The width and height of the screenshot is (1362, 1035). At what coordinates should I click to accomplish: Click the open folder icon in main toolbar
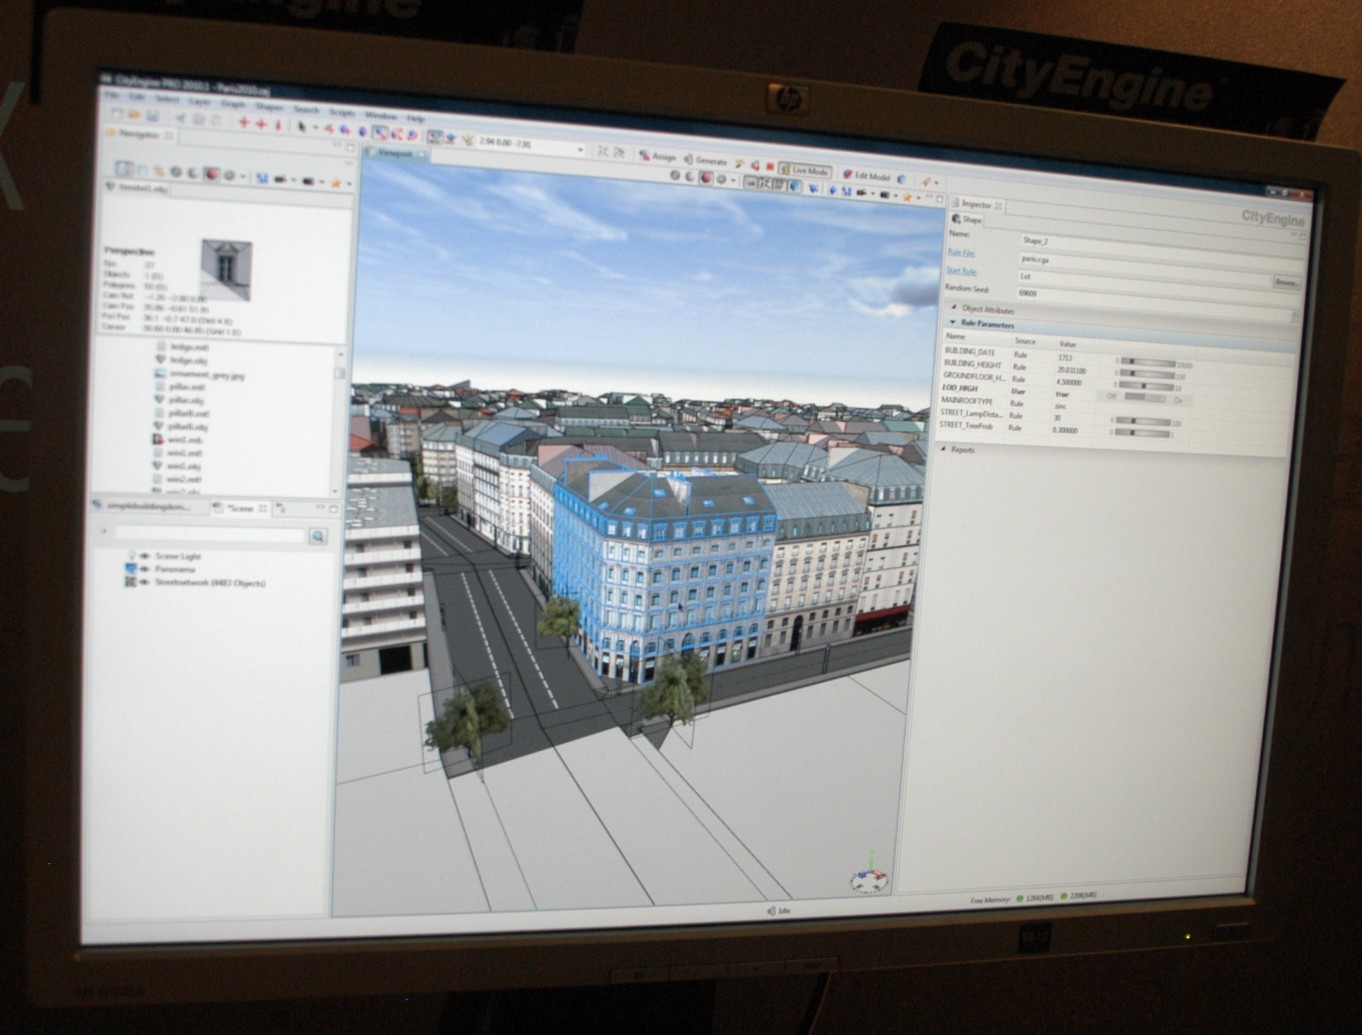pos(134,116)
